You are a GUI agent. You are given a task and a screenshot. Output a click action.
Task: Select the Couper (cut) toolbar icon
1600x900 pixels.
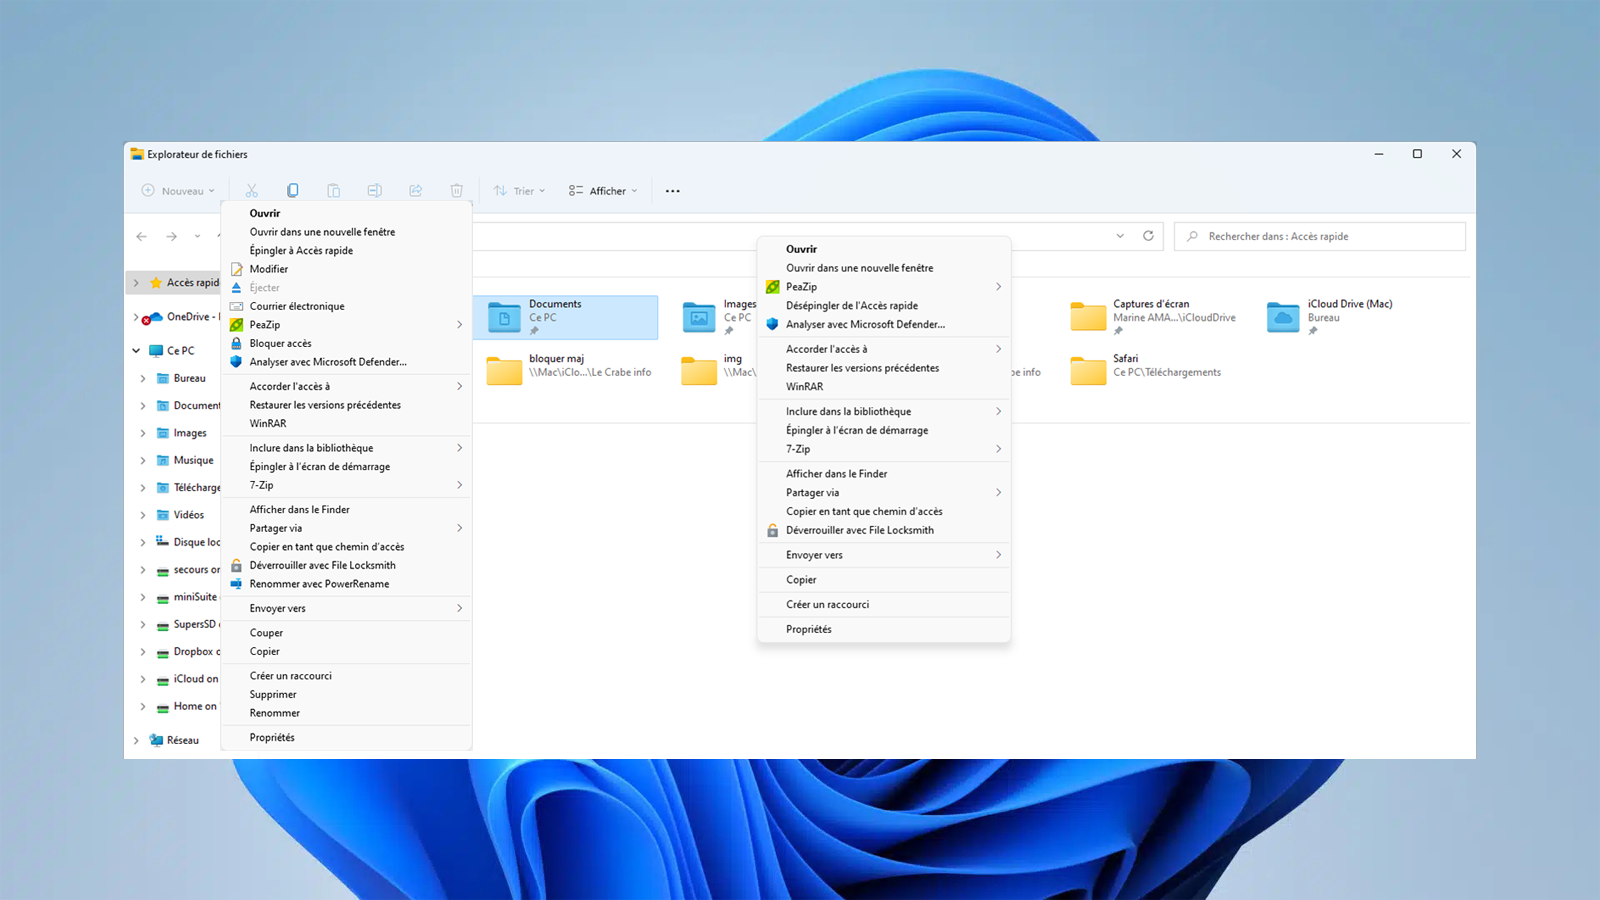(x=252, y=190)
